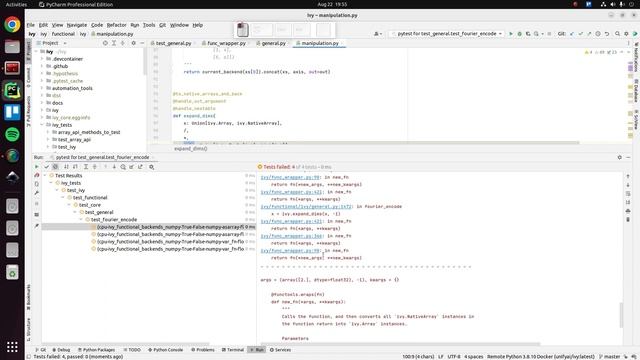Click Select Opened File target icon in Project panel
The height and width of the screenshot is (360, 640).
(x=105, y=43)
